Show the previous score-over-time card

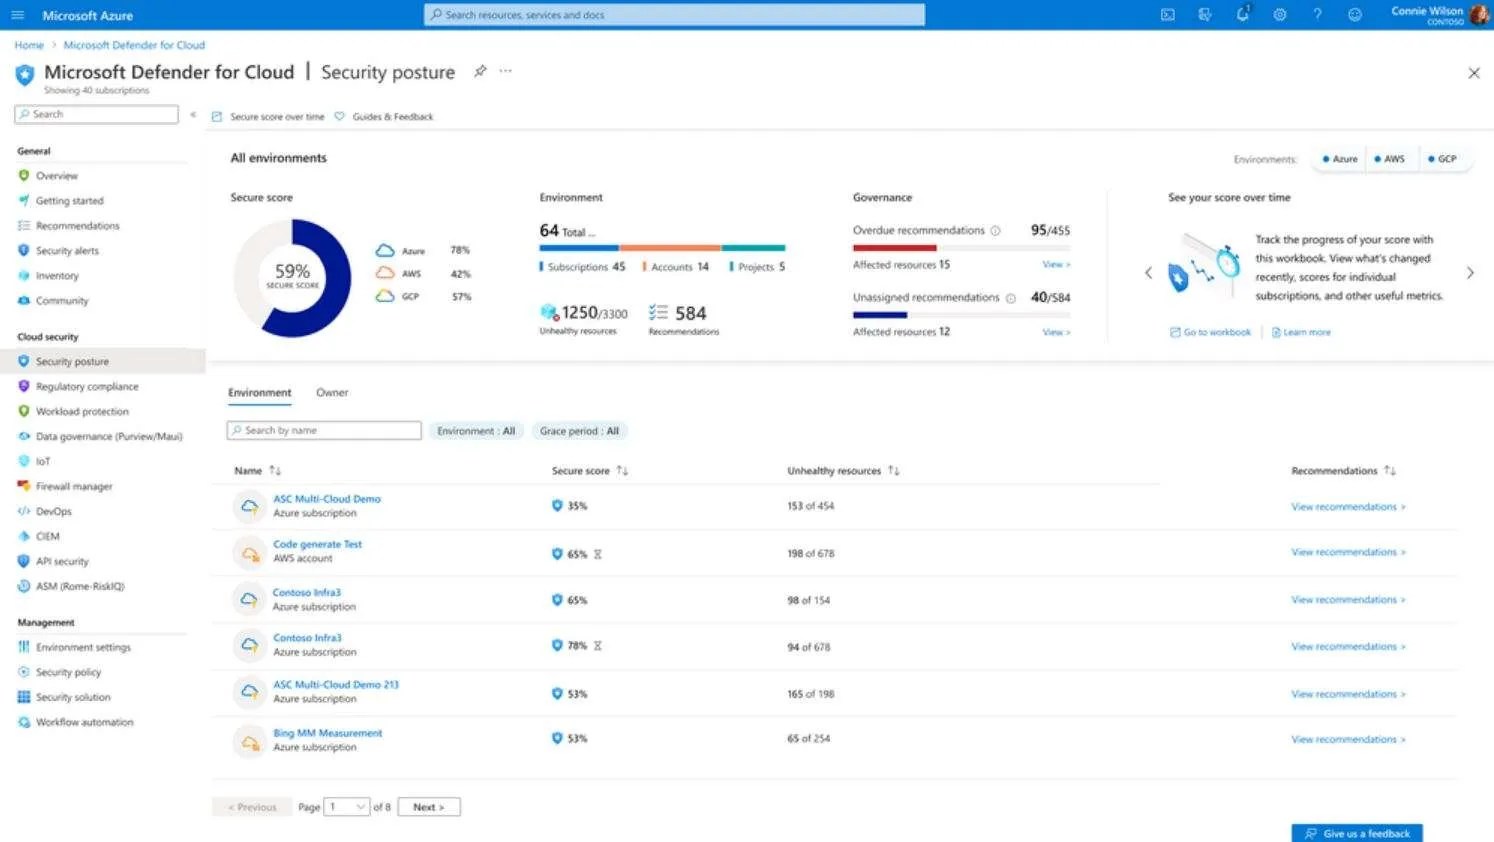pyautogui.click(x=1148, y=272)
